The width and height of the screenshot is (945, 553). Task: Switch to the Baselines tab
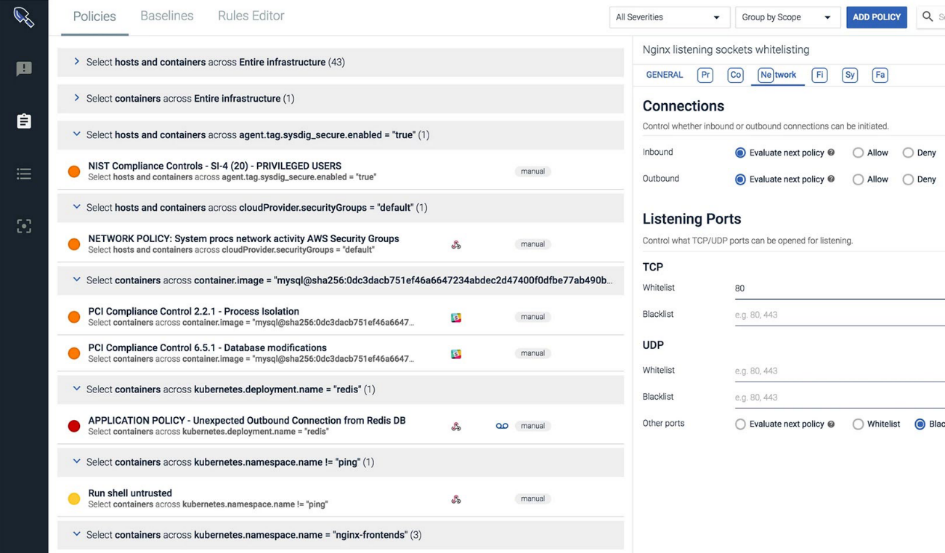coord(166,16)
